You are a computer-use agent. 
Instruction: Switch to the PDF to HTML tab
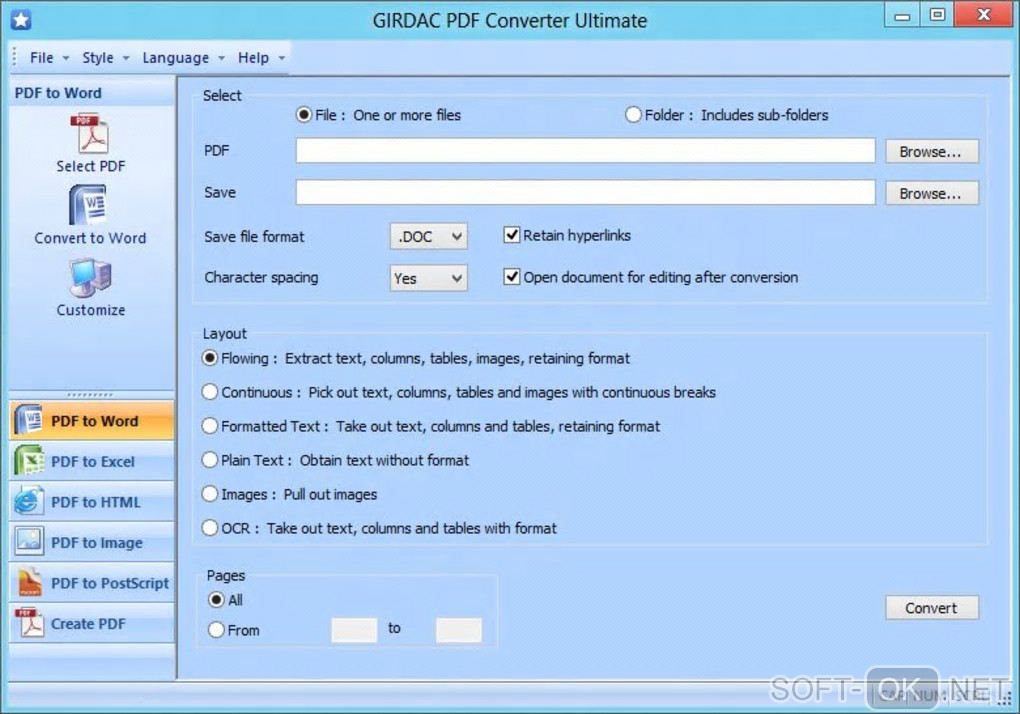coord(92,501)
